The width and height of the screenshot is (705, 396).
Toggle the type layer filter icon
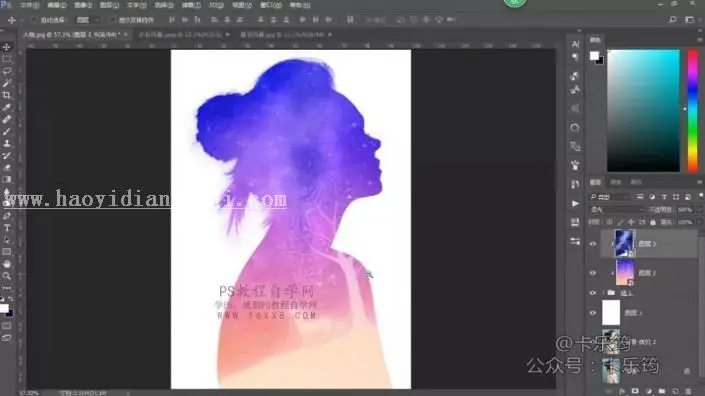664,197
